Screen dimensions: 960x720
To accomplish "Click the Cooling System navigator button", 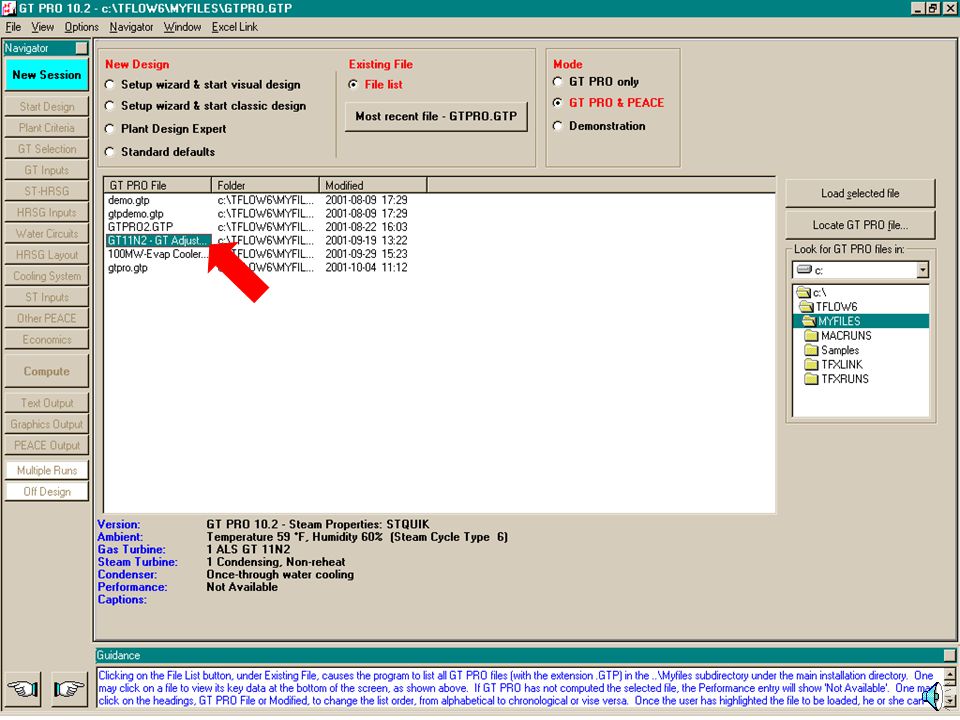I will 47,276.
